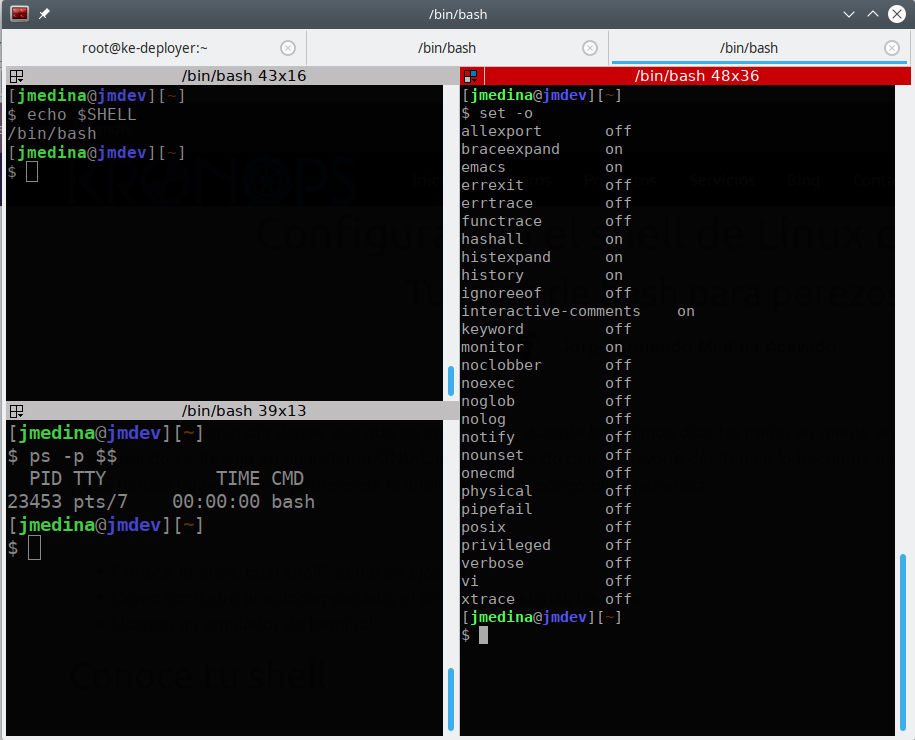Focus the /bin/bash 39x13 terminal prompt cursor
915x740 pixels.
pos(35,547)
